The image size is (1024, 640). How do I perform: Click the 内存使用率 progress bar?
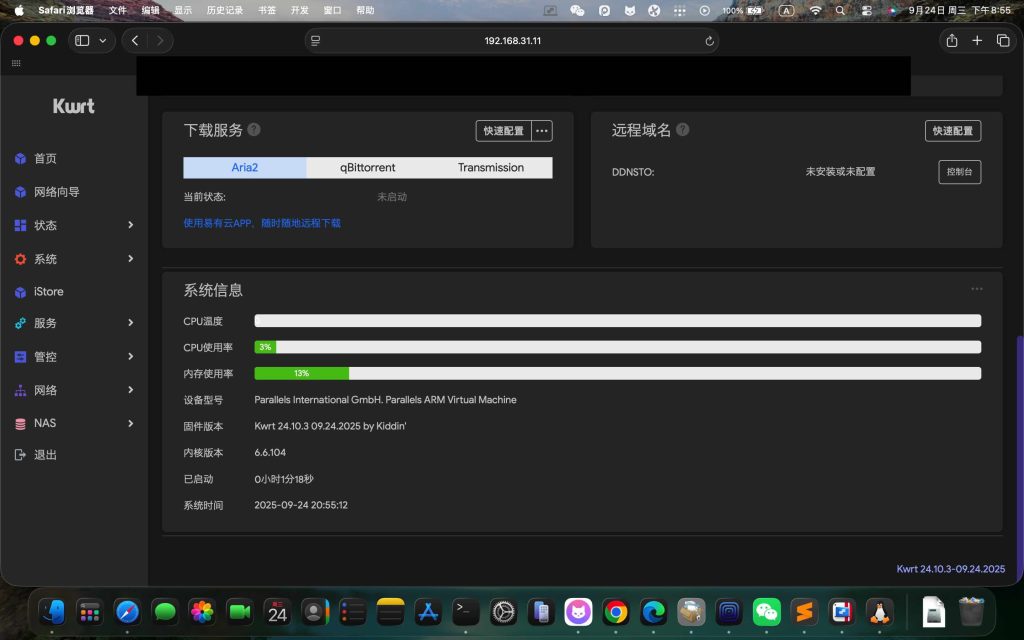click(x=617, y=373)
